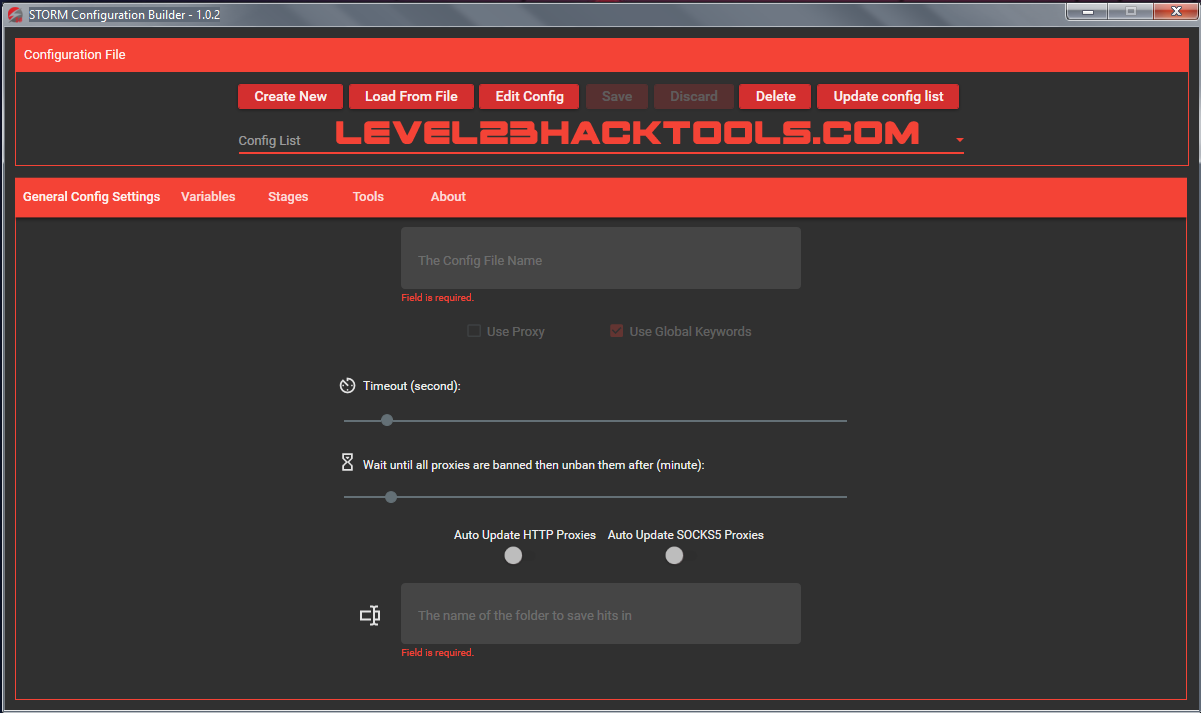Open the Stages tab
Viewport: 1201px width, 713px height.
[x=288, y=197]
